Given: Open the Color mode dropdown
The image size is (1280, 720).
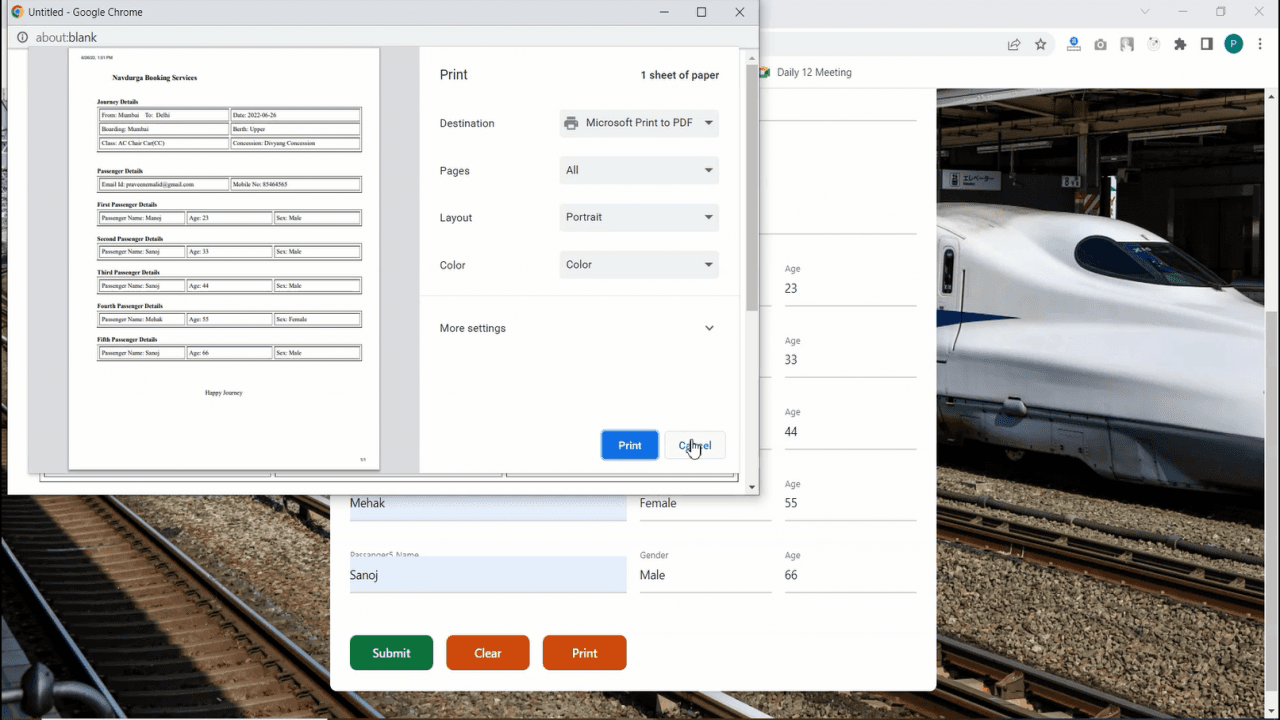Looking at the screenshot, I should (639, 265).
